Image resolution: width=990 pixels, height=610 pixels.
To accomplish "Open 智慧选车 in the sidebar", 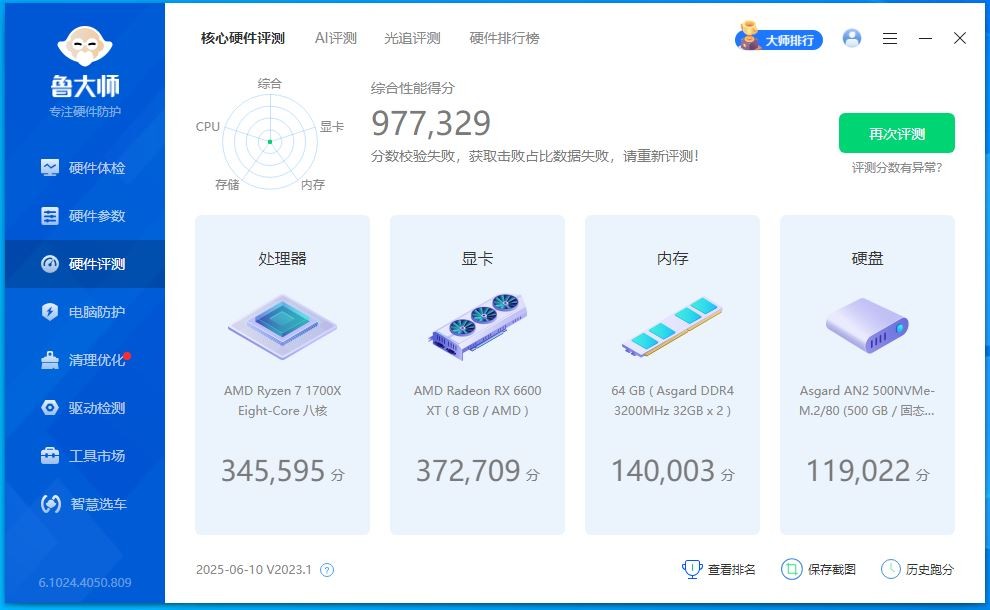I will pyautogui.click(x=85, y=503).
